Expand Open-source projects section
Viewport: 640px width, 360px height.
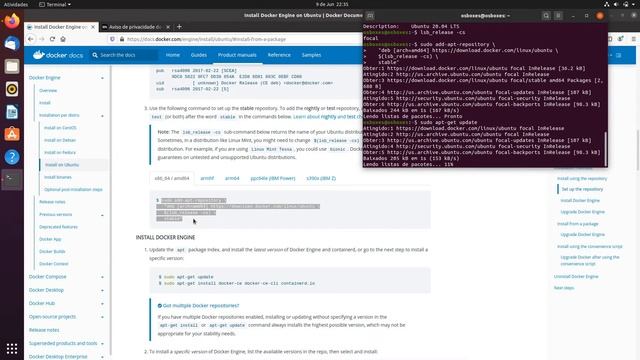pos(102,317)
